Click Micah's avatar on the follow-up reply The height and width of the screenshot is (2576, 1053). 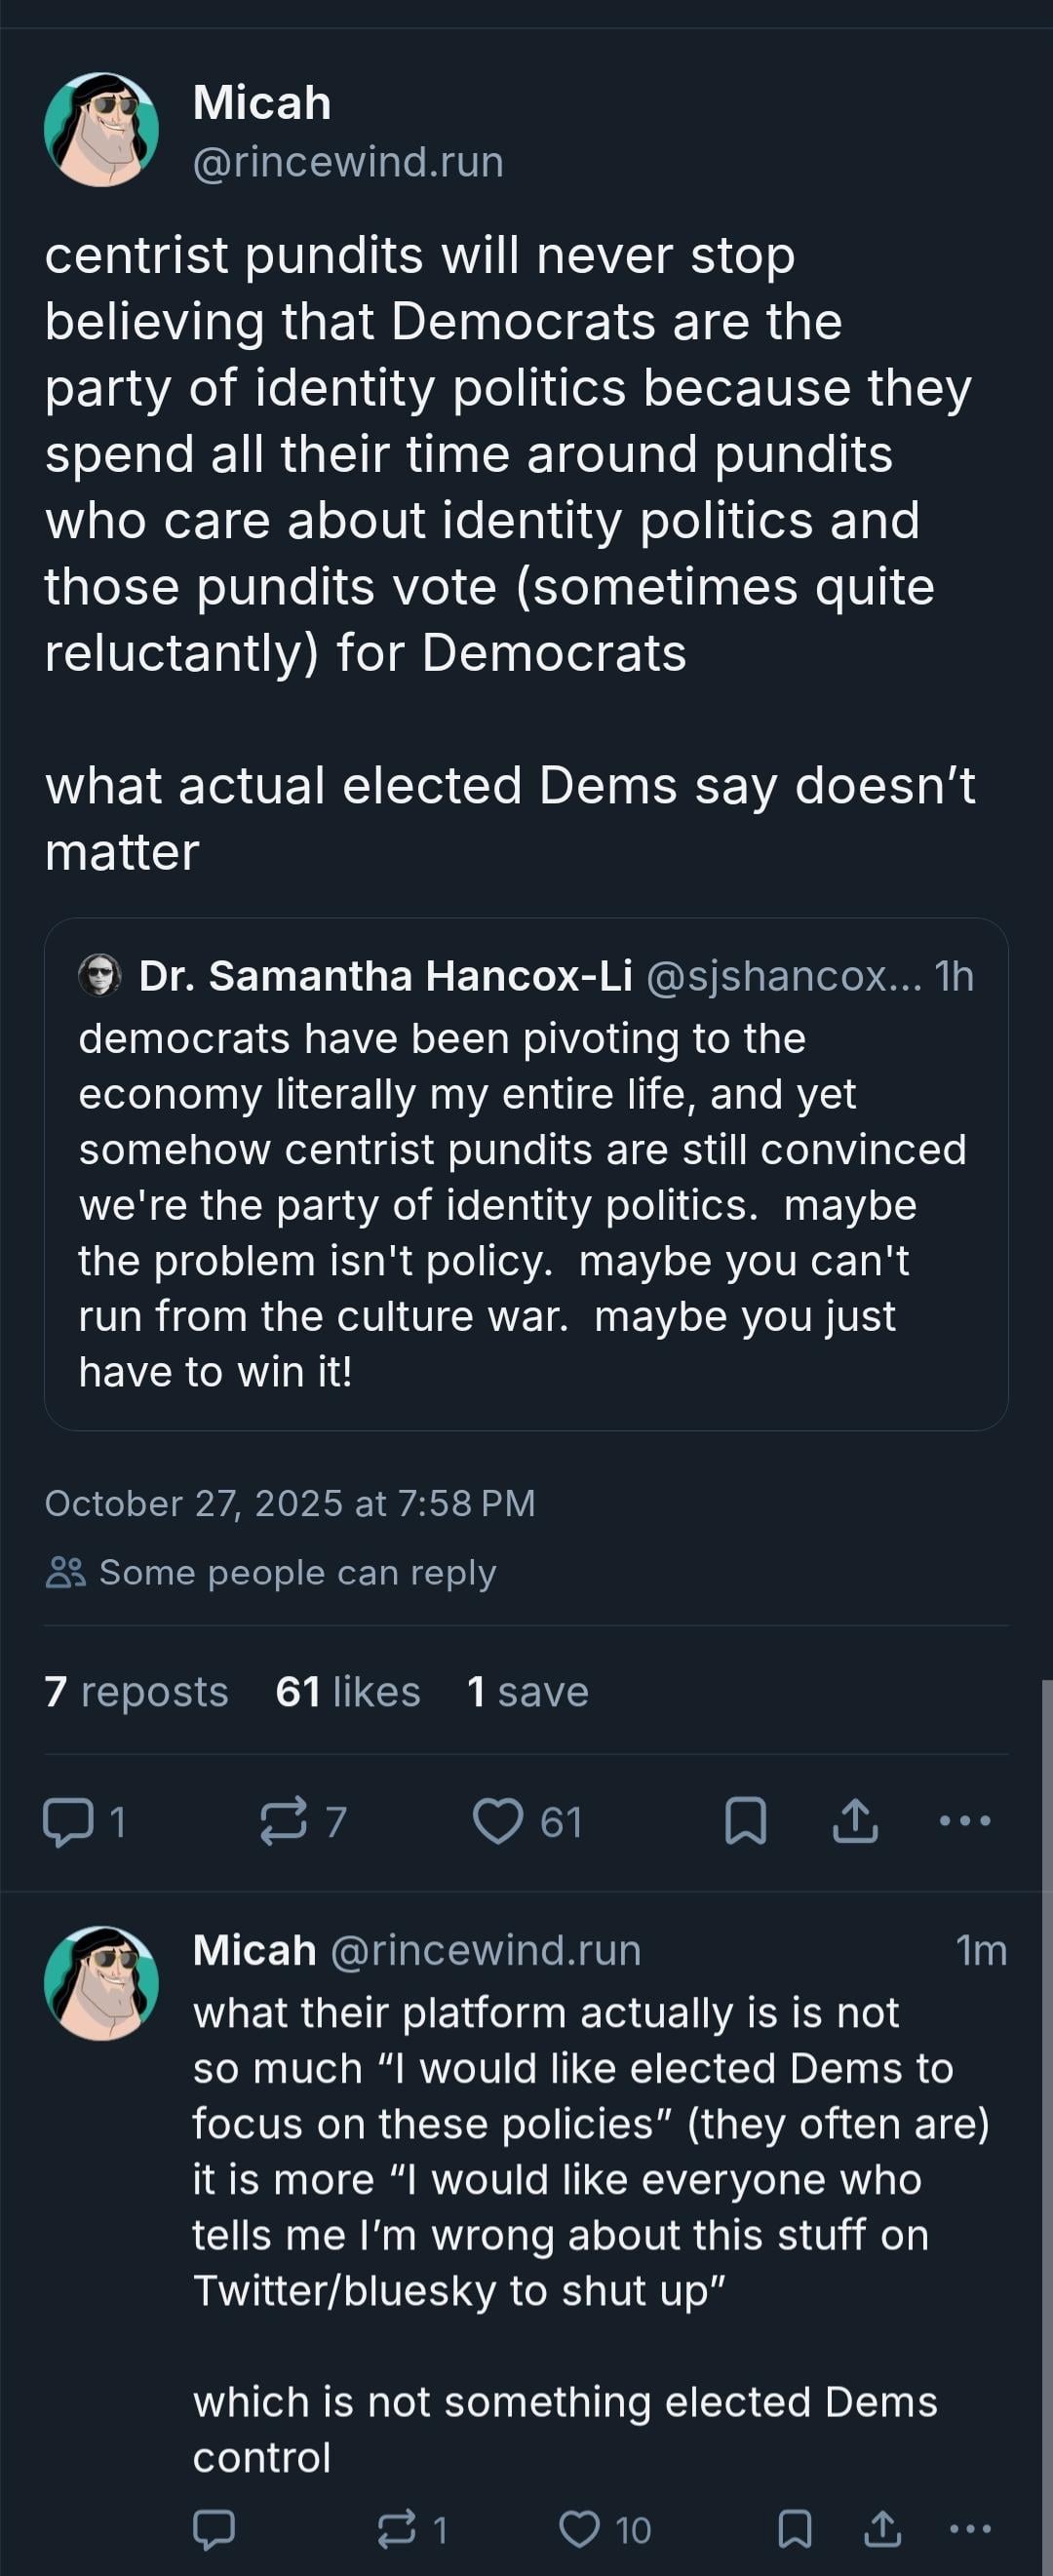pyautogui.click(x=101, y=1983)
